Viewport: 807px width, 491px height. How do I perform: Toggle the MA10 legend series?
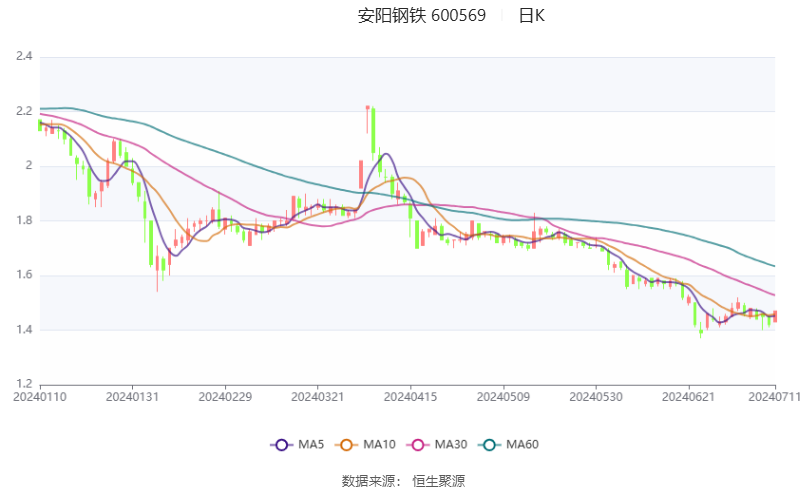365,445
